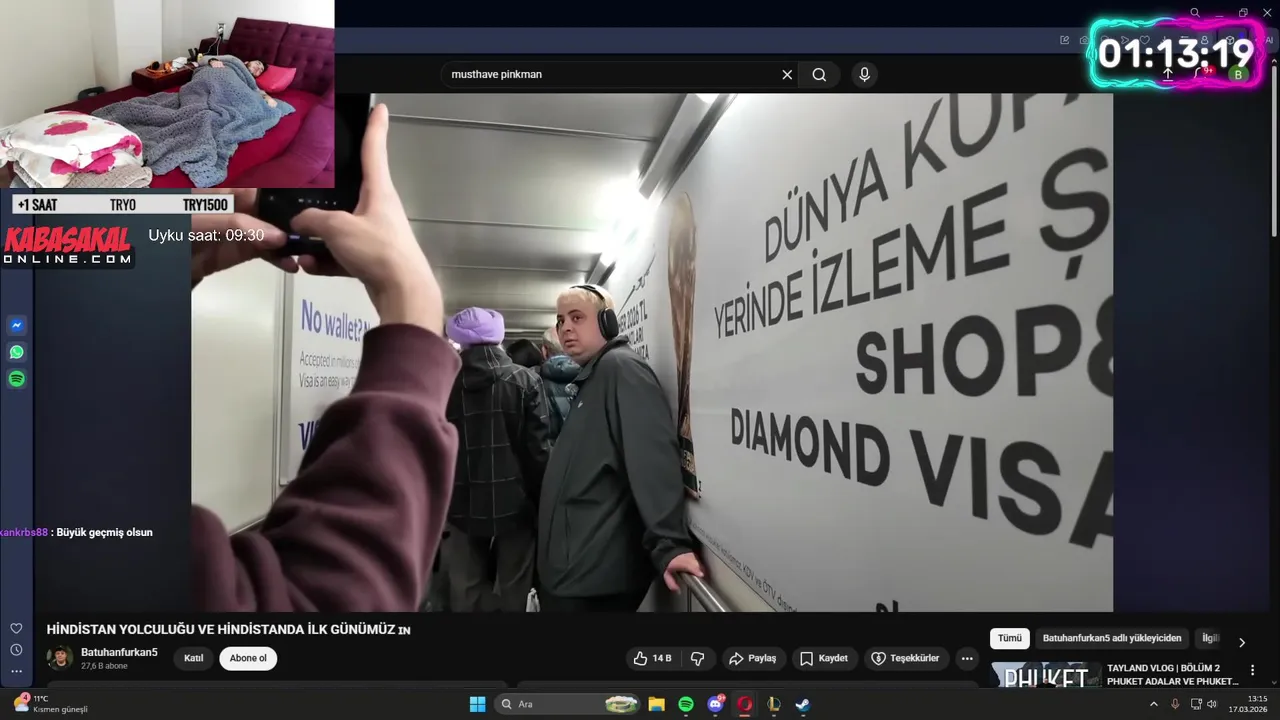Click video title Hindistan Yolculuğu text
The height and width of the screenshot is (720, 1280).
(228, 630)
